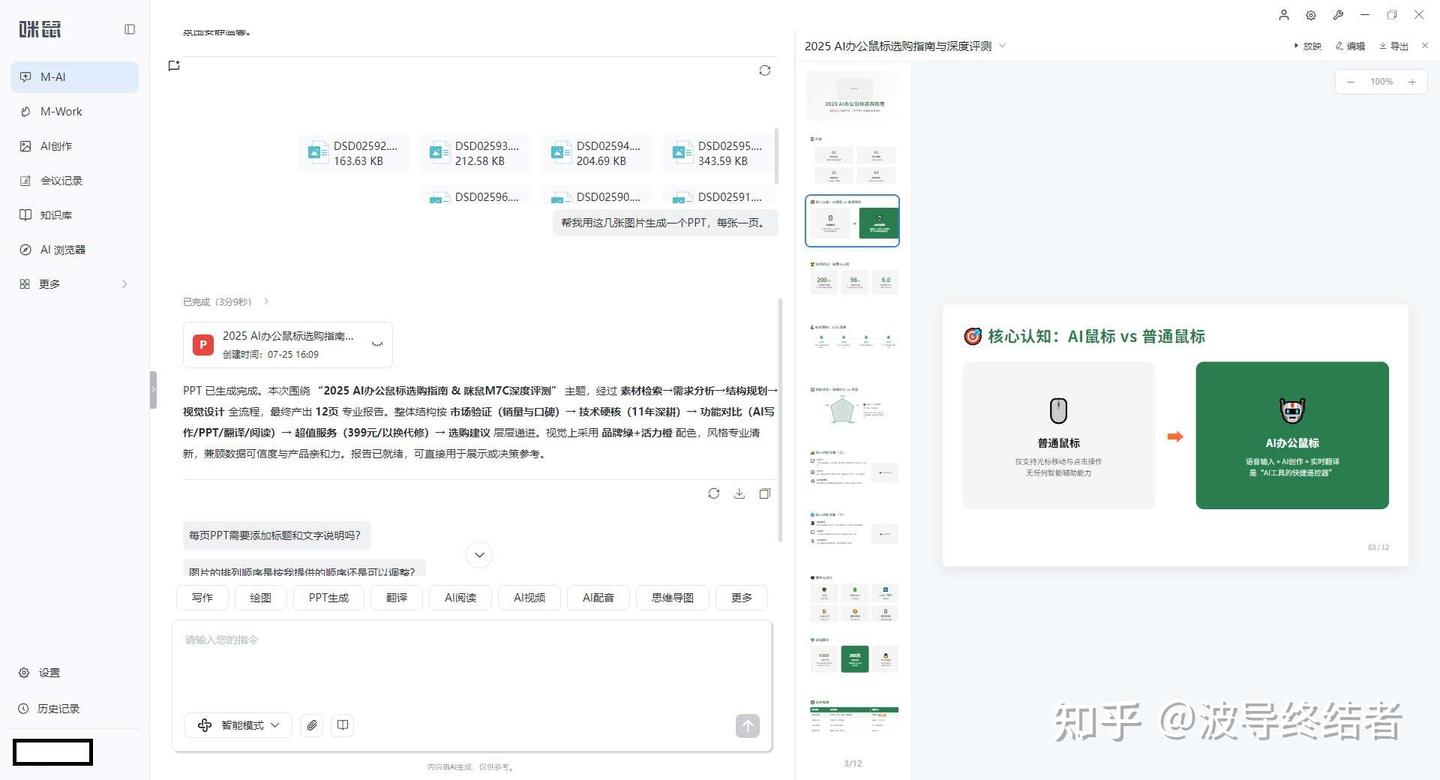1440x780 pixels.
Task: Click the DSD02593 image file attachment
Action: point(475,153)
